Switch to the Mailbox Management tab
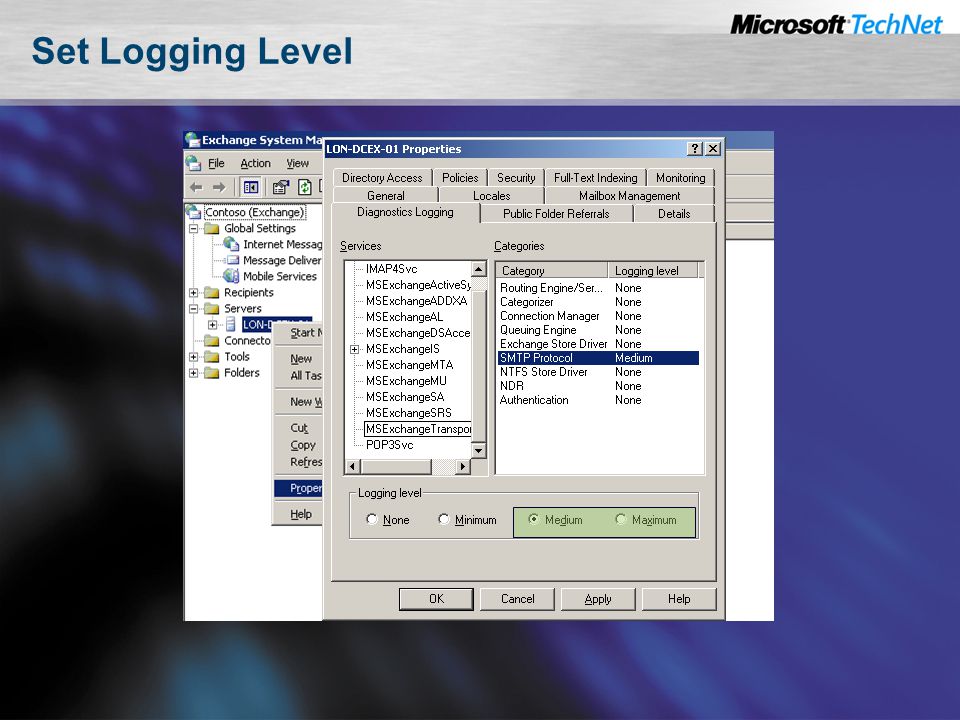 pos(629,196)
